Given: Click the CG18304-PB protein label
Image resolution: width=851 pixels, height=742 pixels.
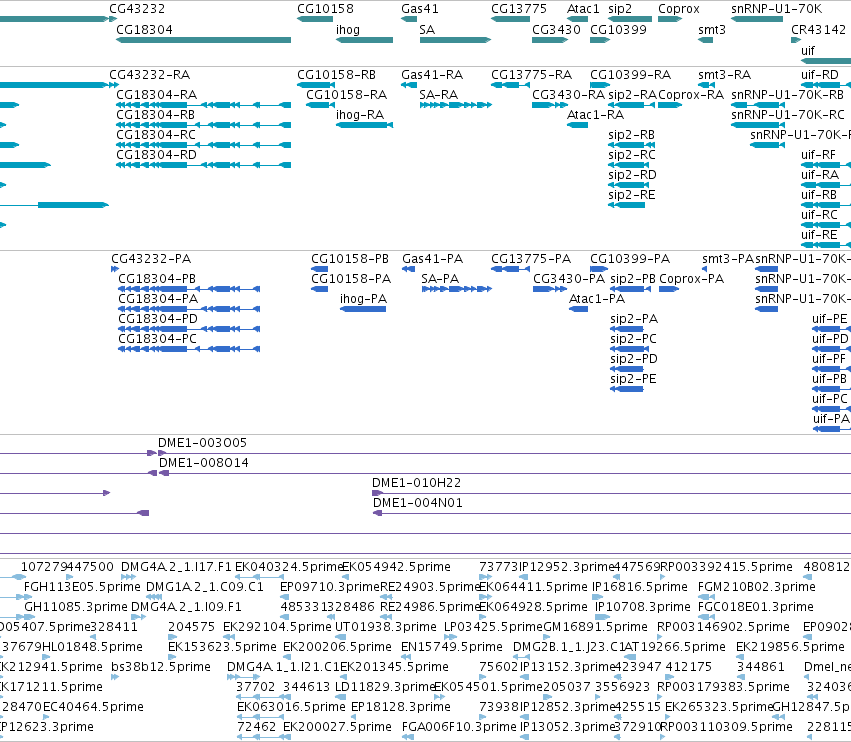Looking at the screenshot, I should point(157,279).
